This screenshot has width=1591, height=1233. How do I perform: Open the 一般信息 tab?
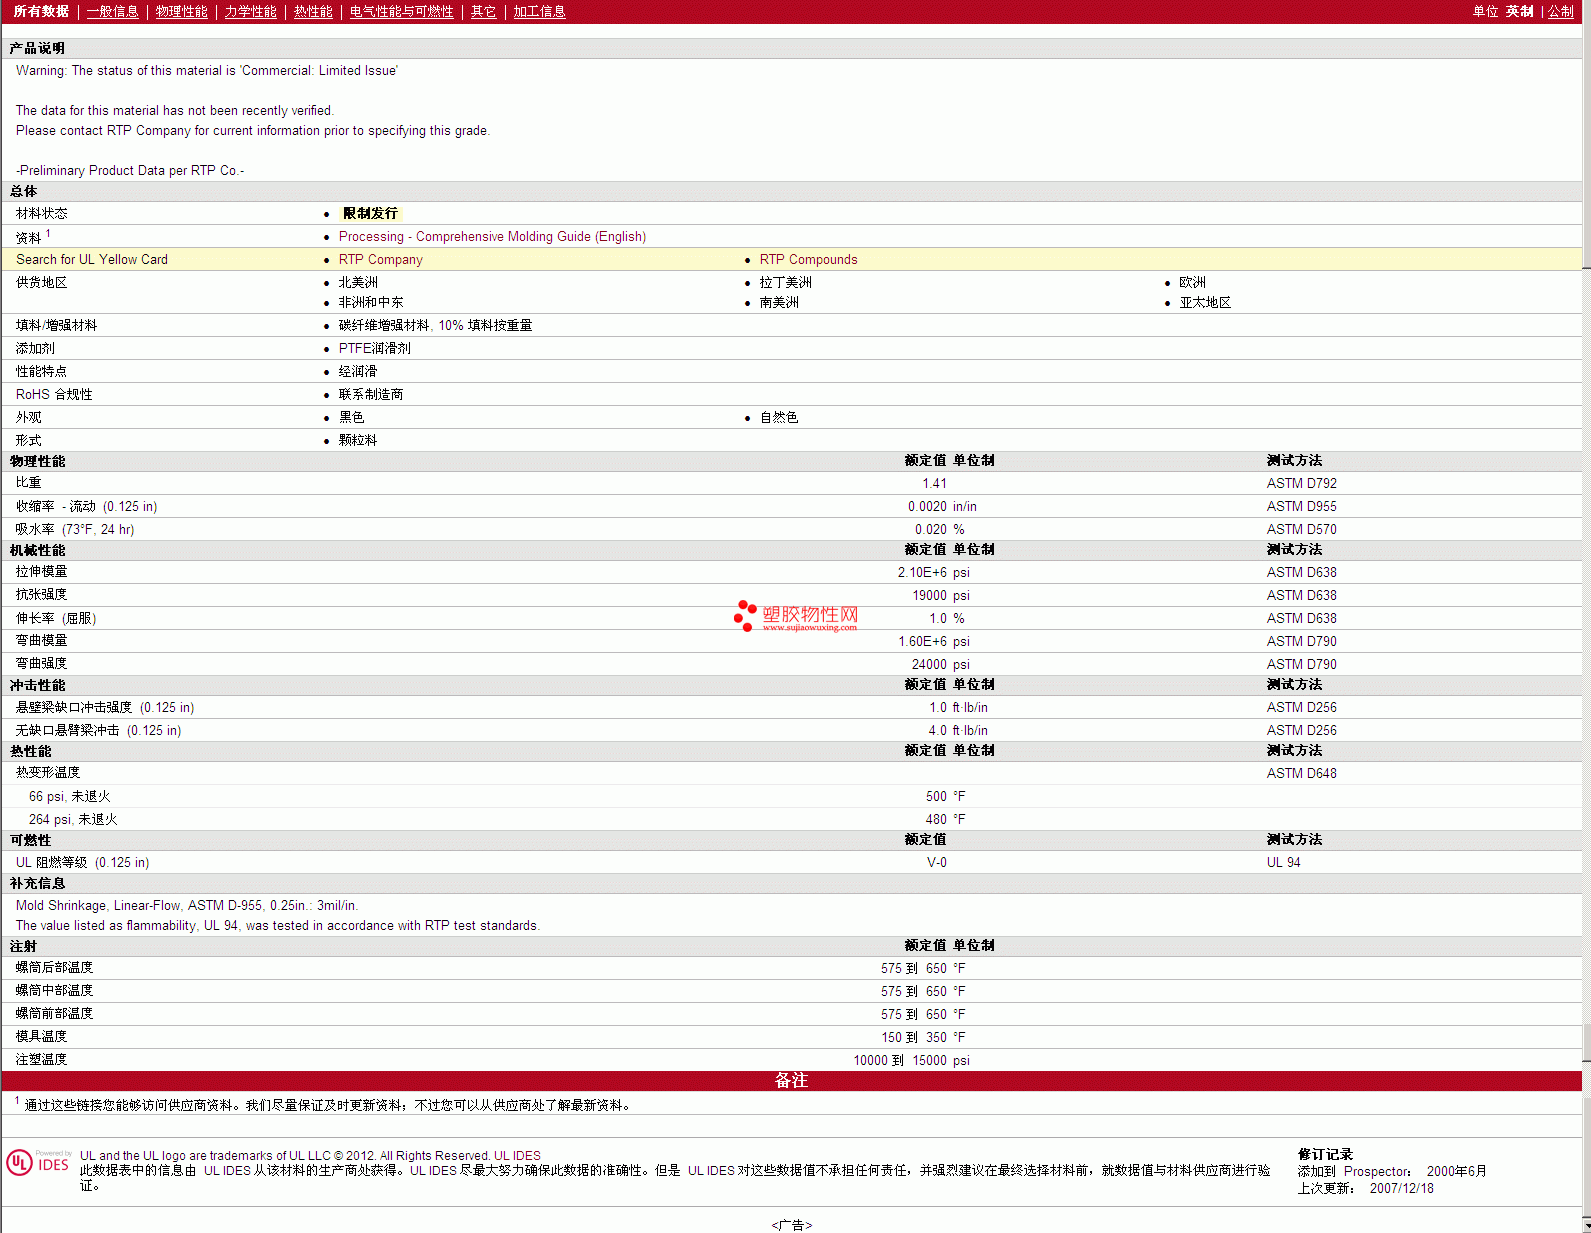tap(112, 12)
